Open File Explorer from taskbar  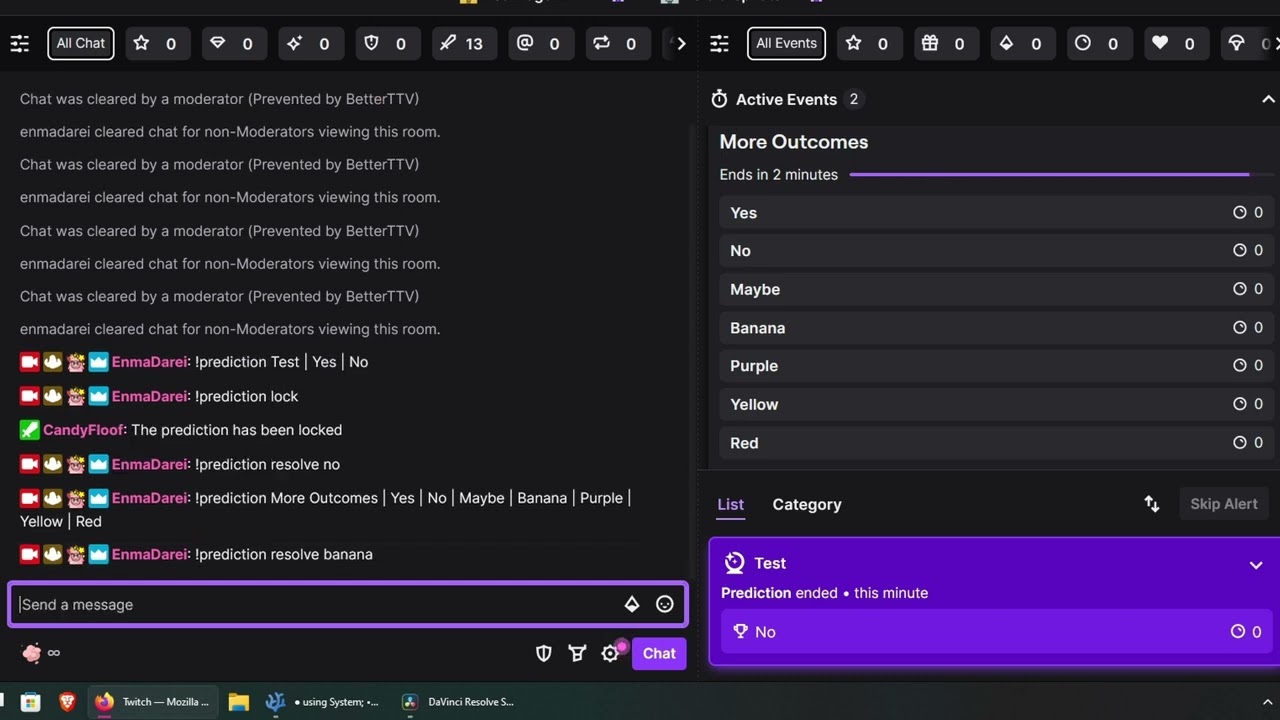[x=238, y=702]
